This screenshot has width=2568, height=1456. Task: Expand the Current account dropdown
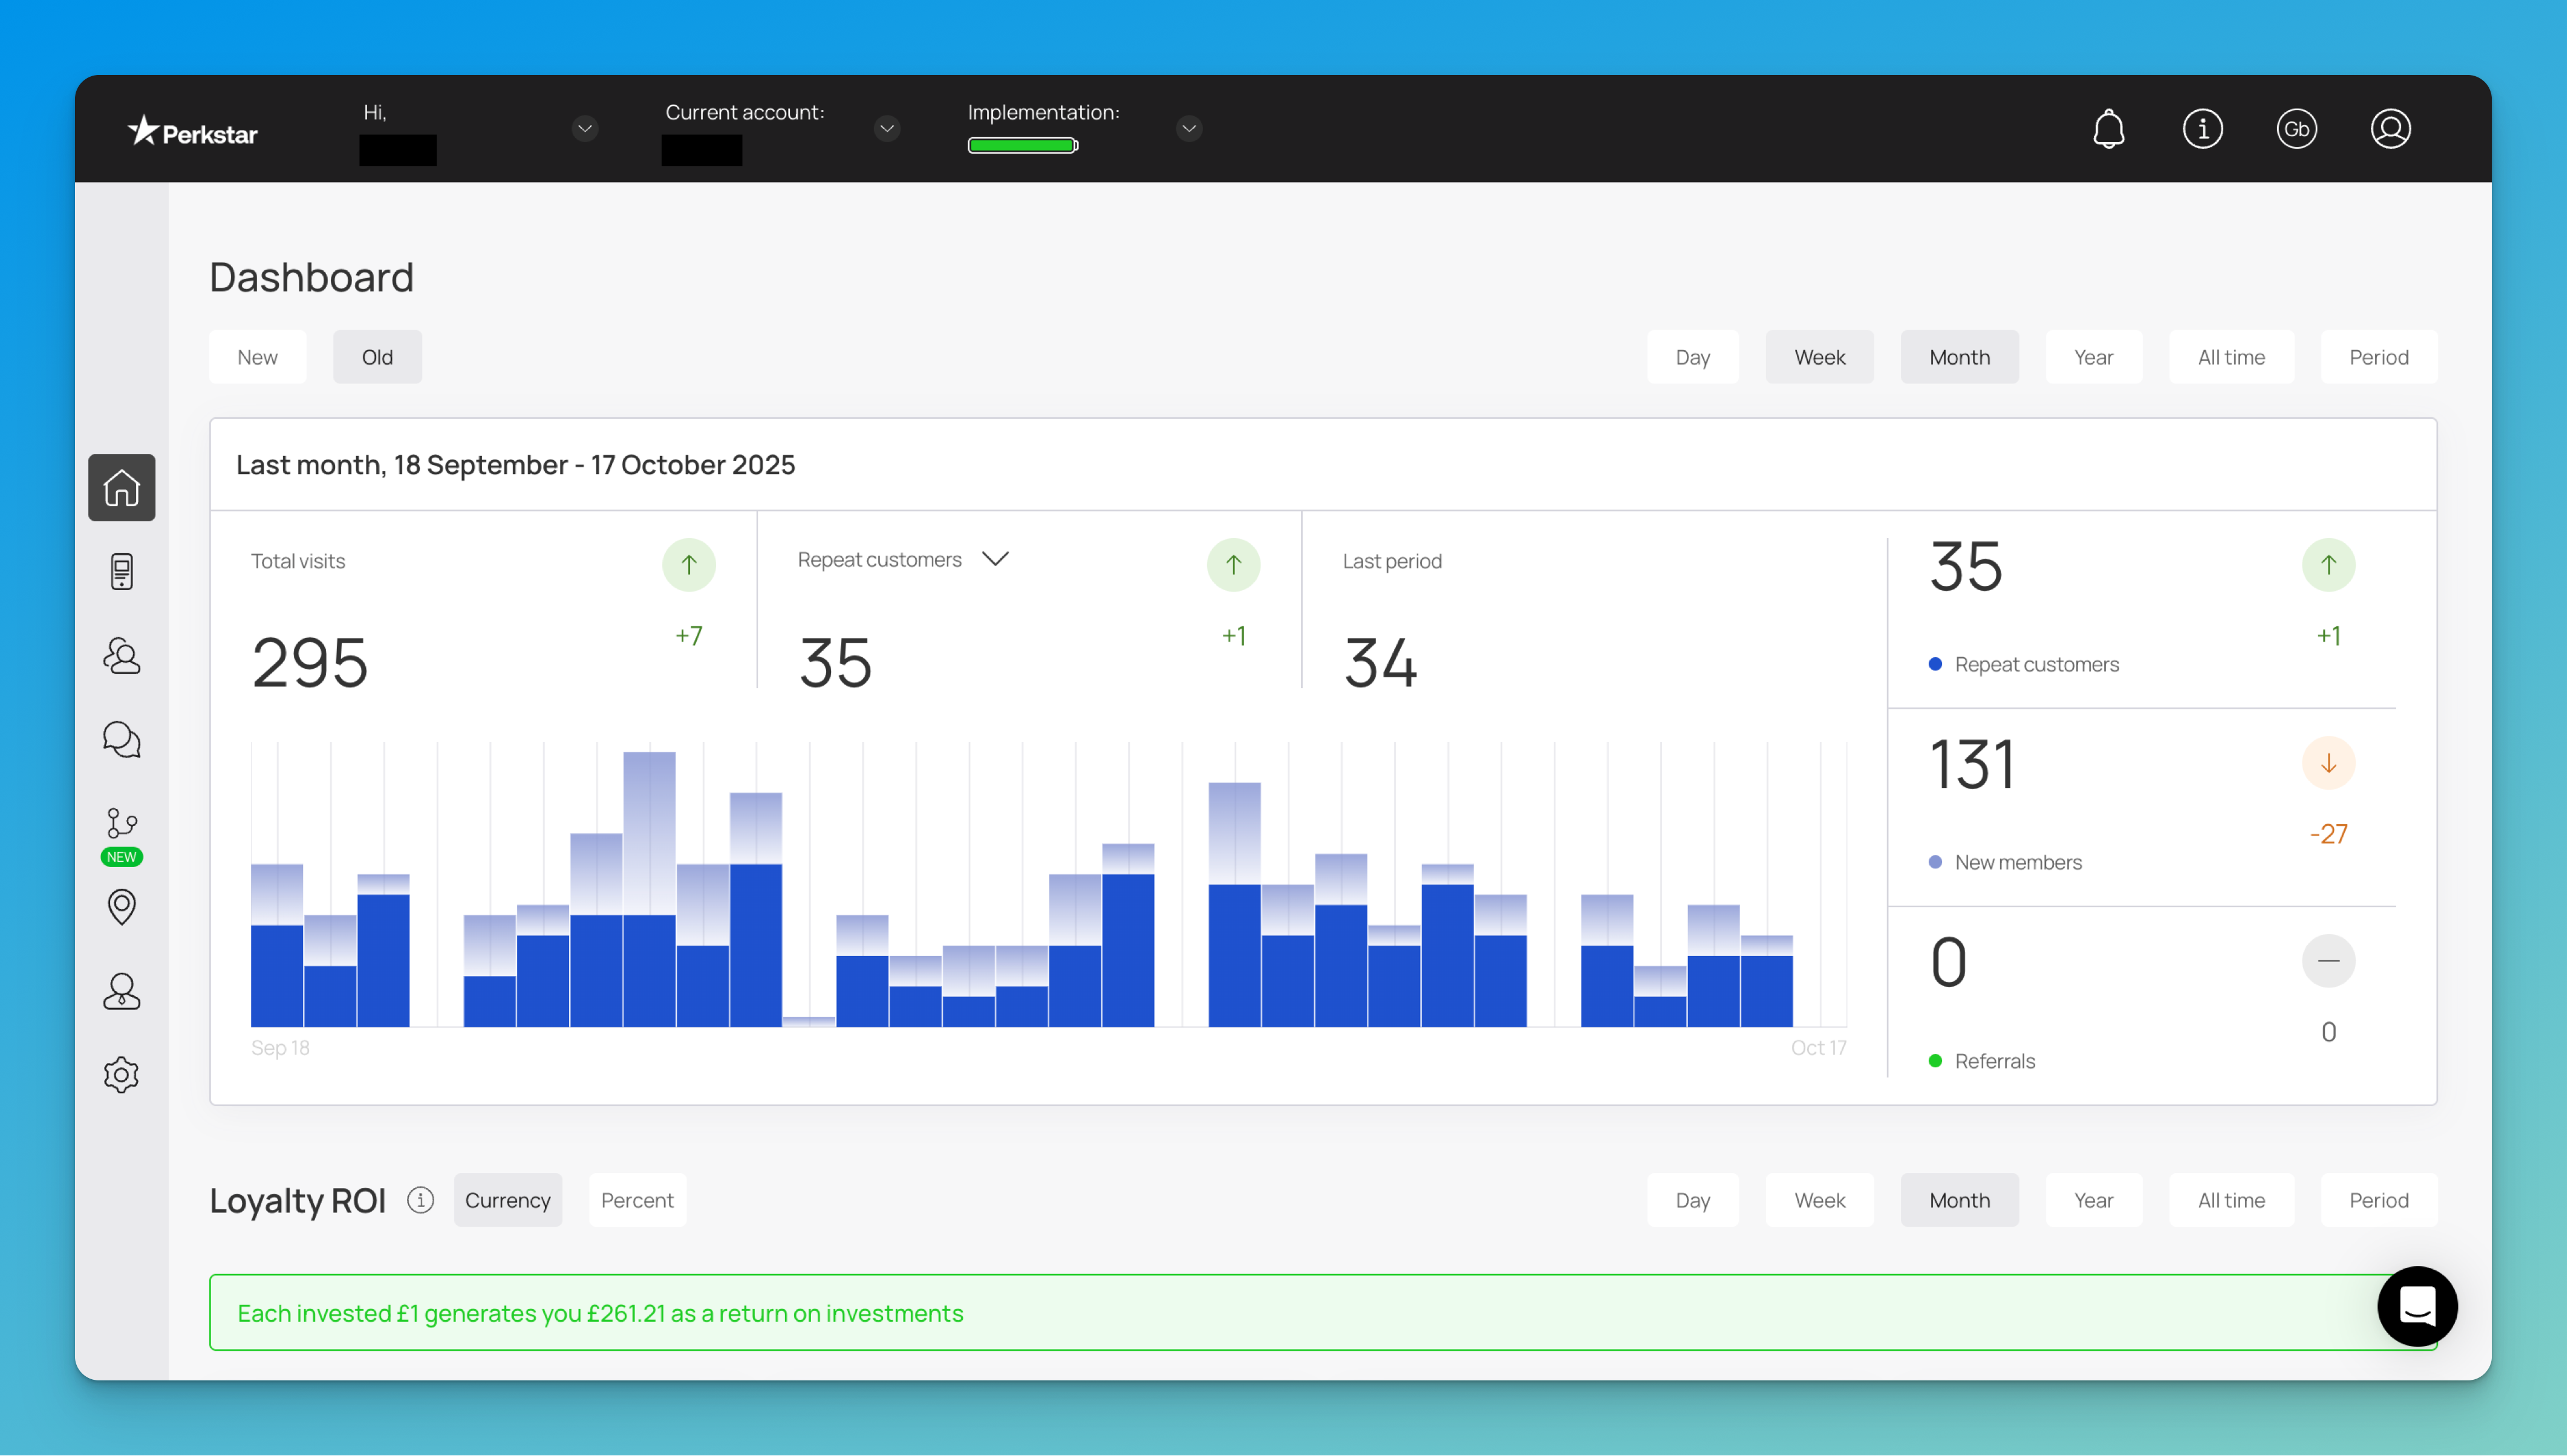coord(886,128)
